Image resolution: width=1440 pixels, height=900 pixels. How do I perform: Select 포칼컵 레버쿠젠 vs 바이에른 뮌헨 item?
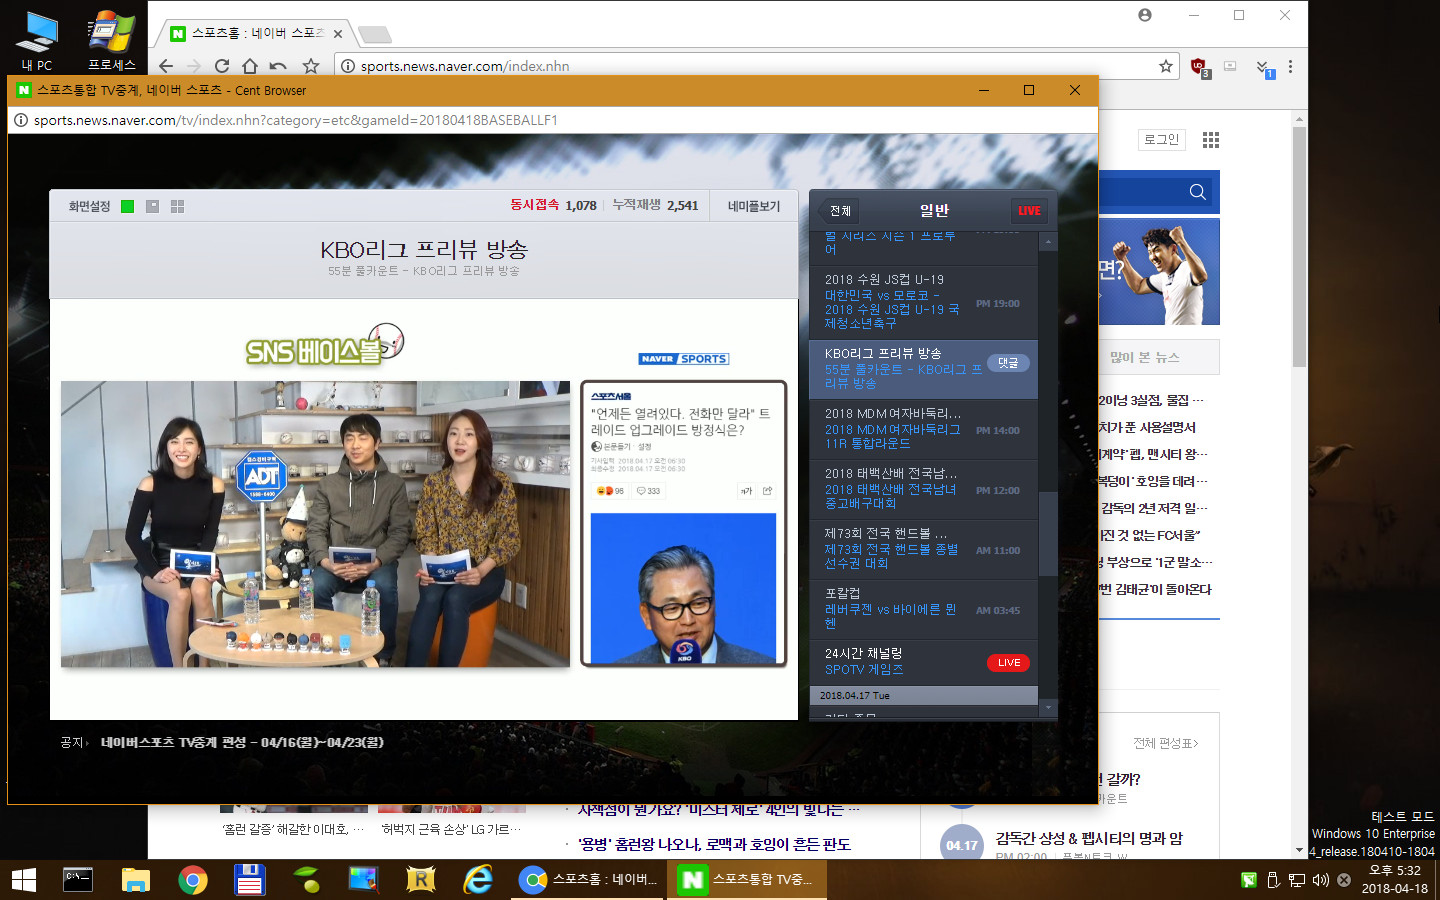point(923,609)
